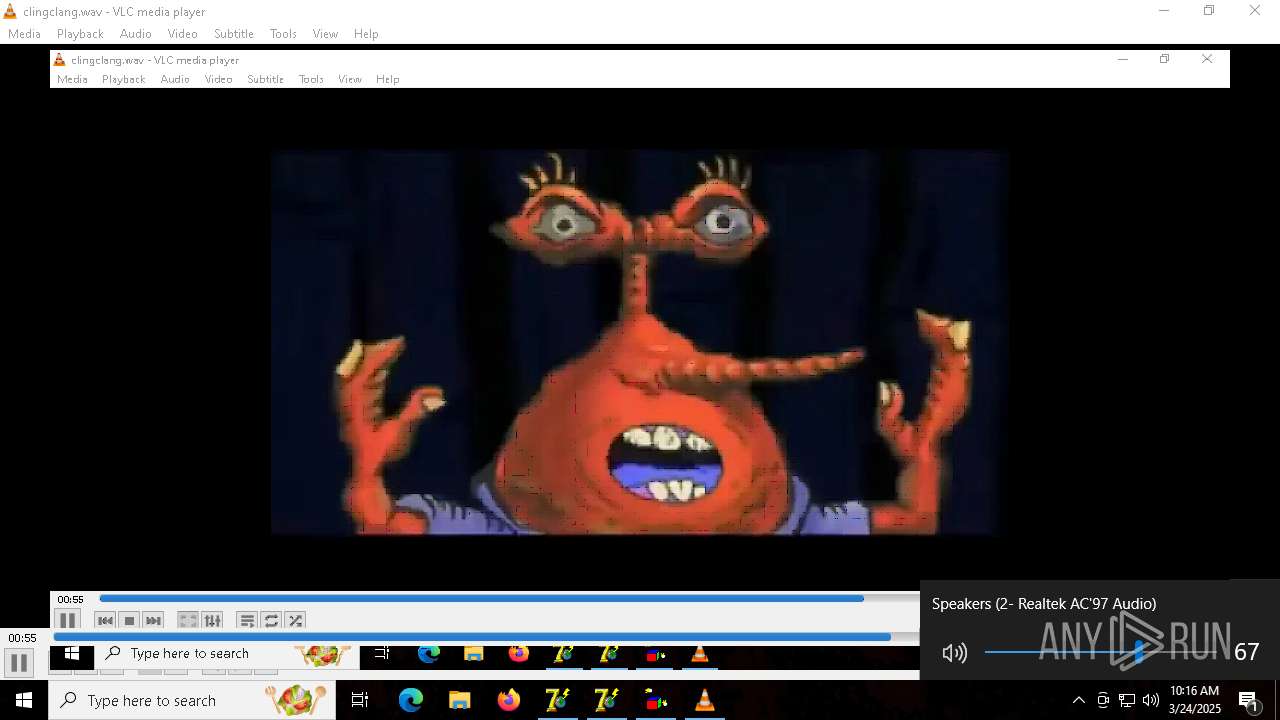This screenshot has width=1280, height=720.
Task: Launch Microsoft Edge from the taskbar
Action: coord(411,700)
